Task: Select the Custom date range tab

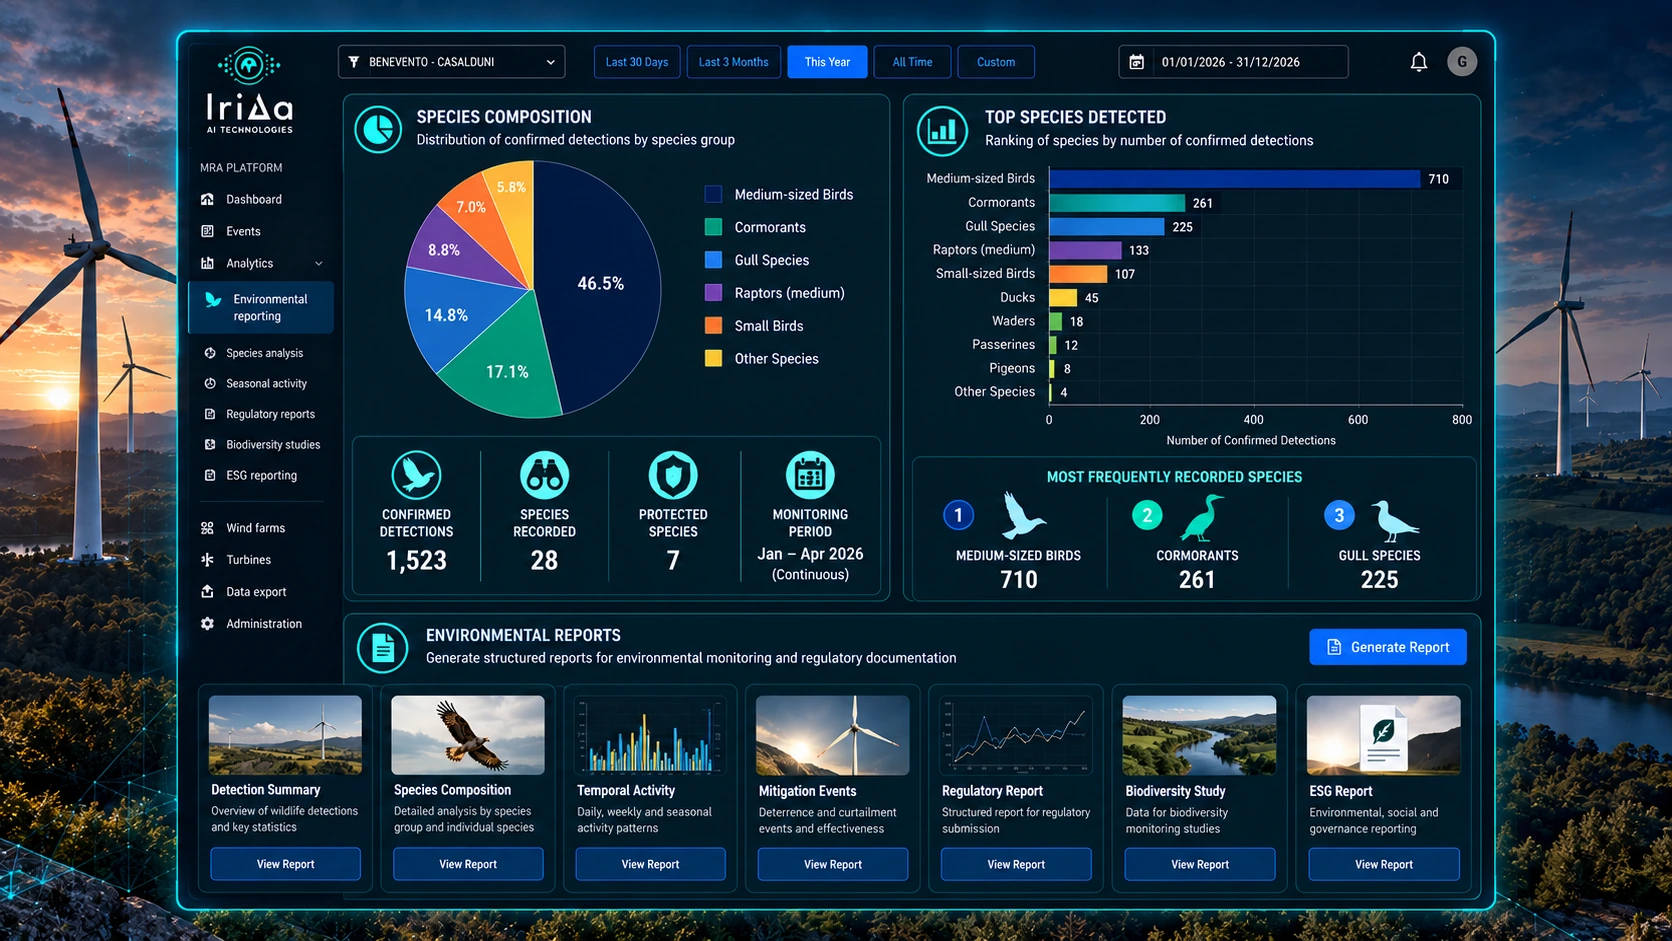Action: tap(996, 62)
